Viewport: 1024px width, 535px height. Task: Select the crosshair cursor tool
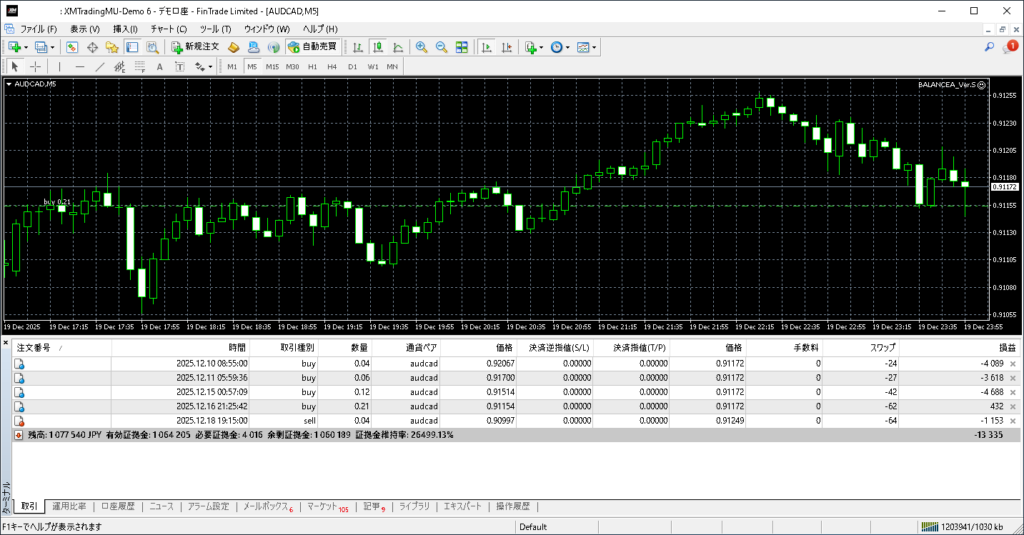coord(35,67)
